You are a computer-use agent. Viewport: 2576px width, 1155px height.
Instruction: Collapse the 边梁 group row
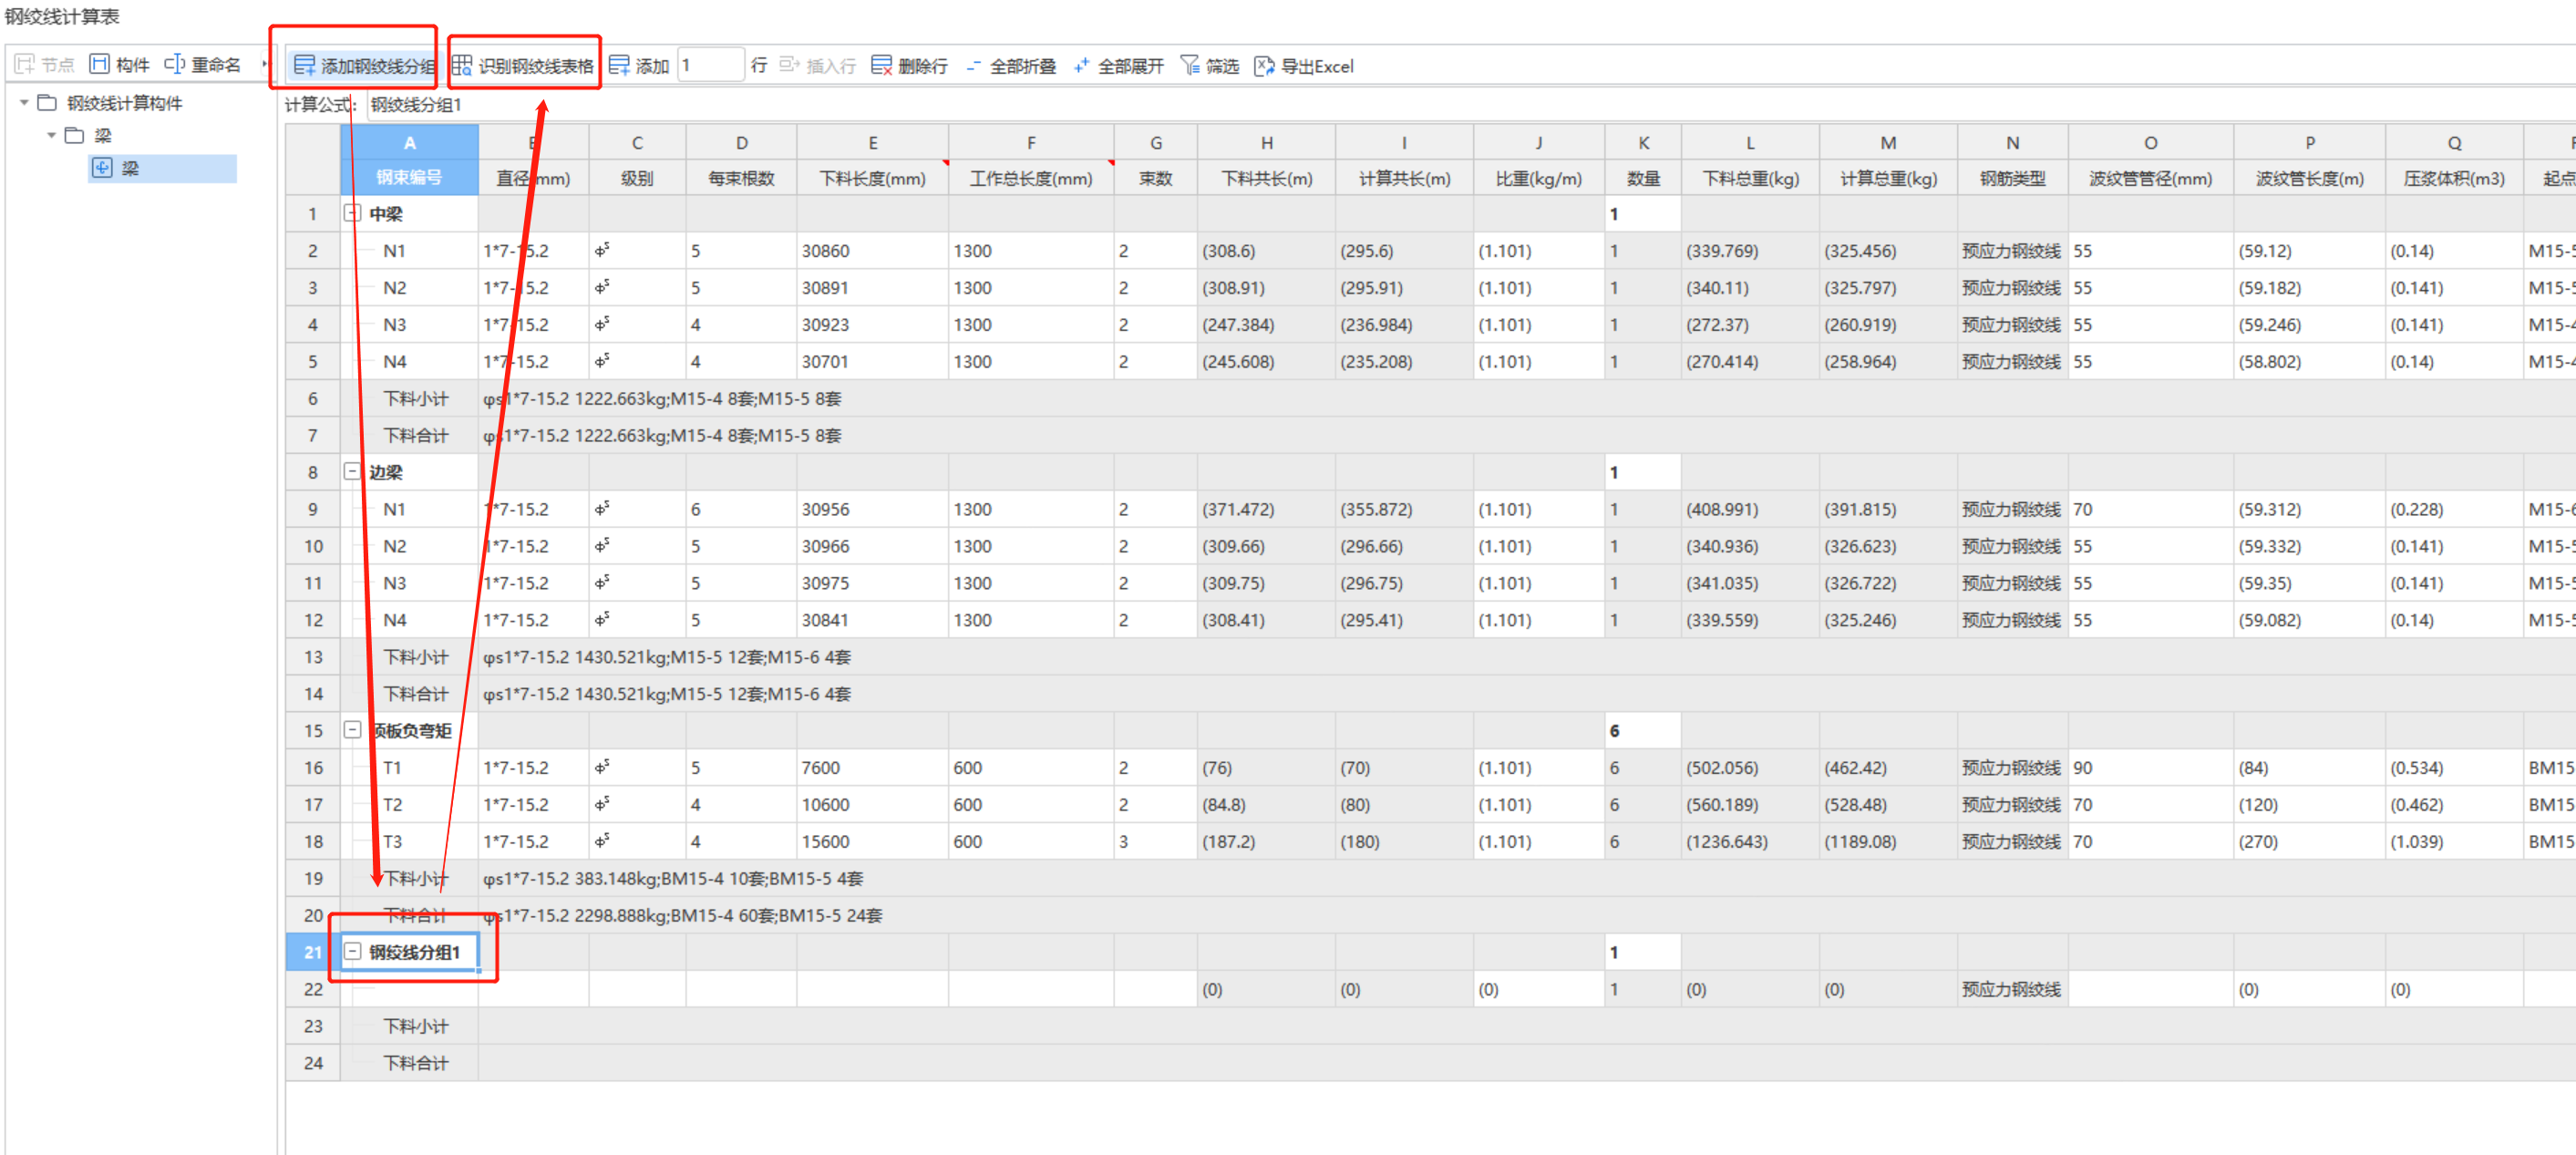click(352, 472)
